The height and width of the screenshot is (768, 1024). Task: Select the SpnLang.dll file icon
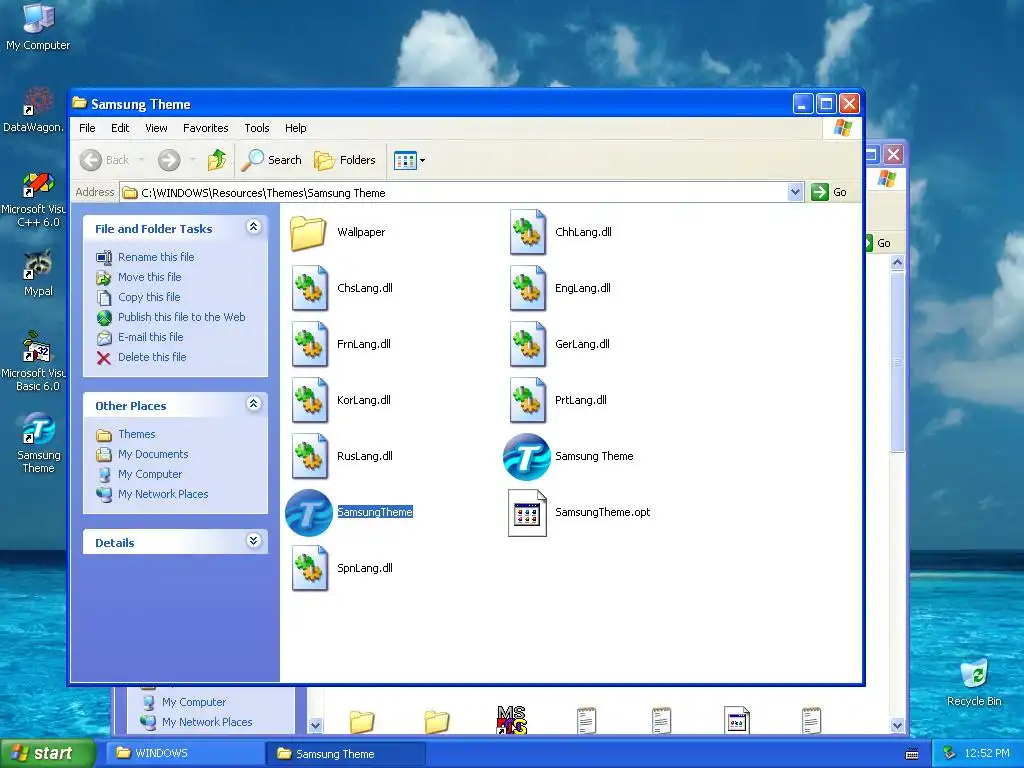coord(310,568)
